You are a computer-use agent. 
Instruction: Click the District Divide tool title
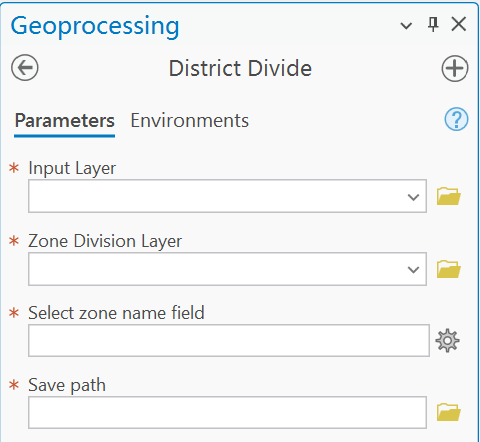[240, 68]
